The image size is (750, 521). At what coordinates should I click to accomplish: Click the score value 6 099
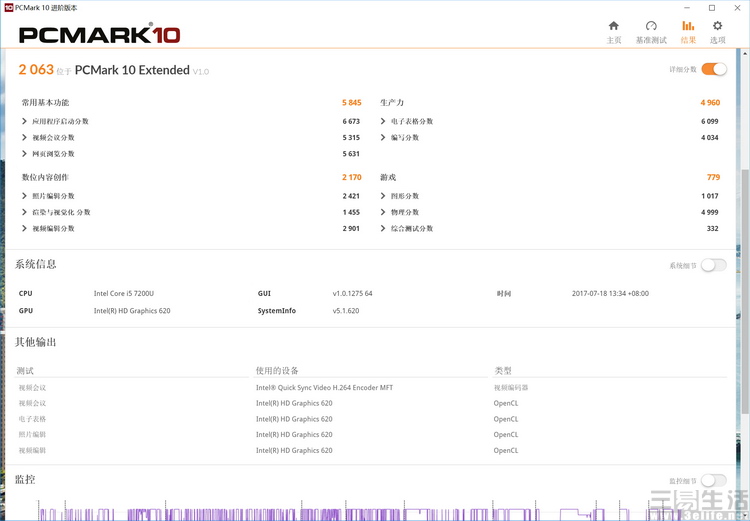click(x=710, y=122)
